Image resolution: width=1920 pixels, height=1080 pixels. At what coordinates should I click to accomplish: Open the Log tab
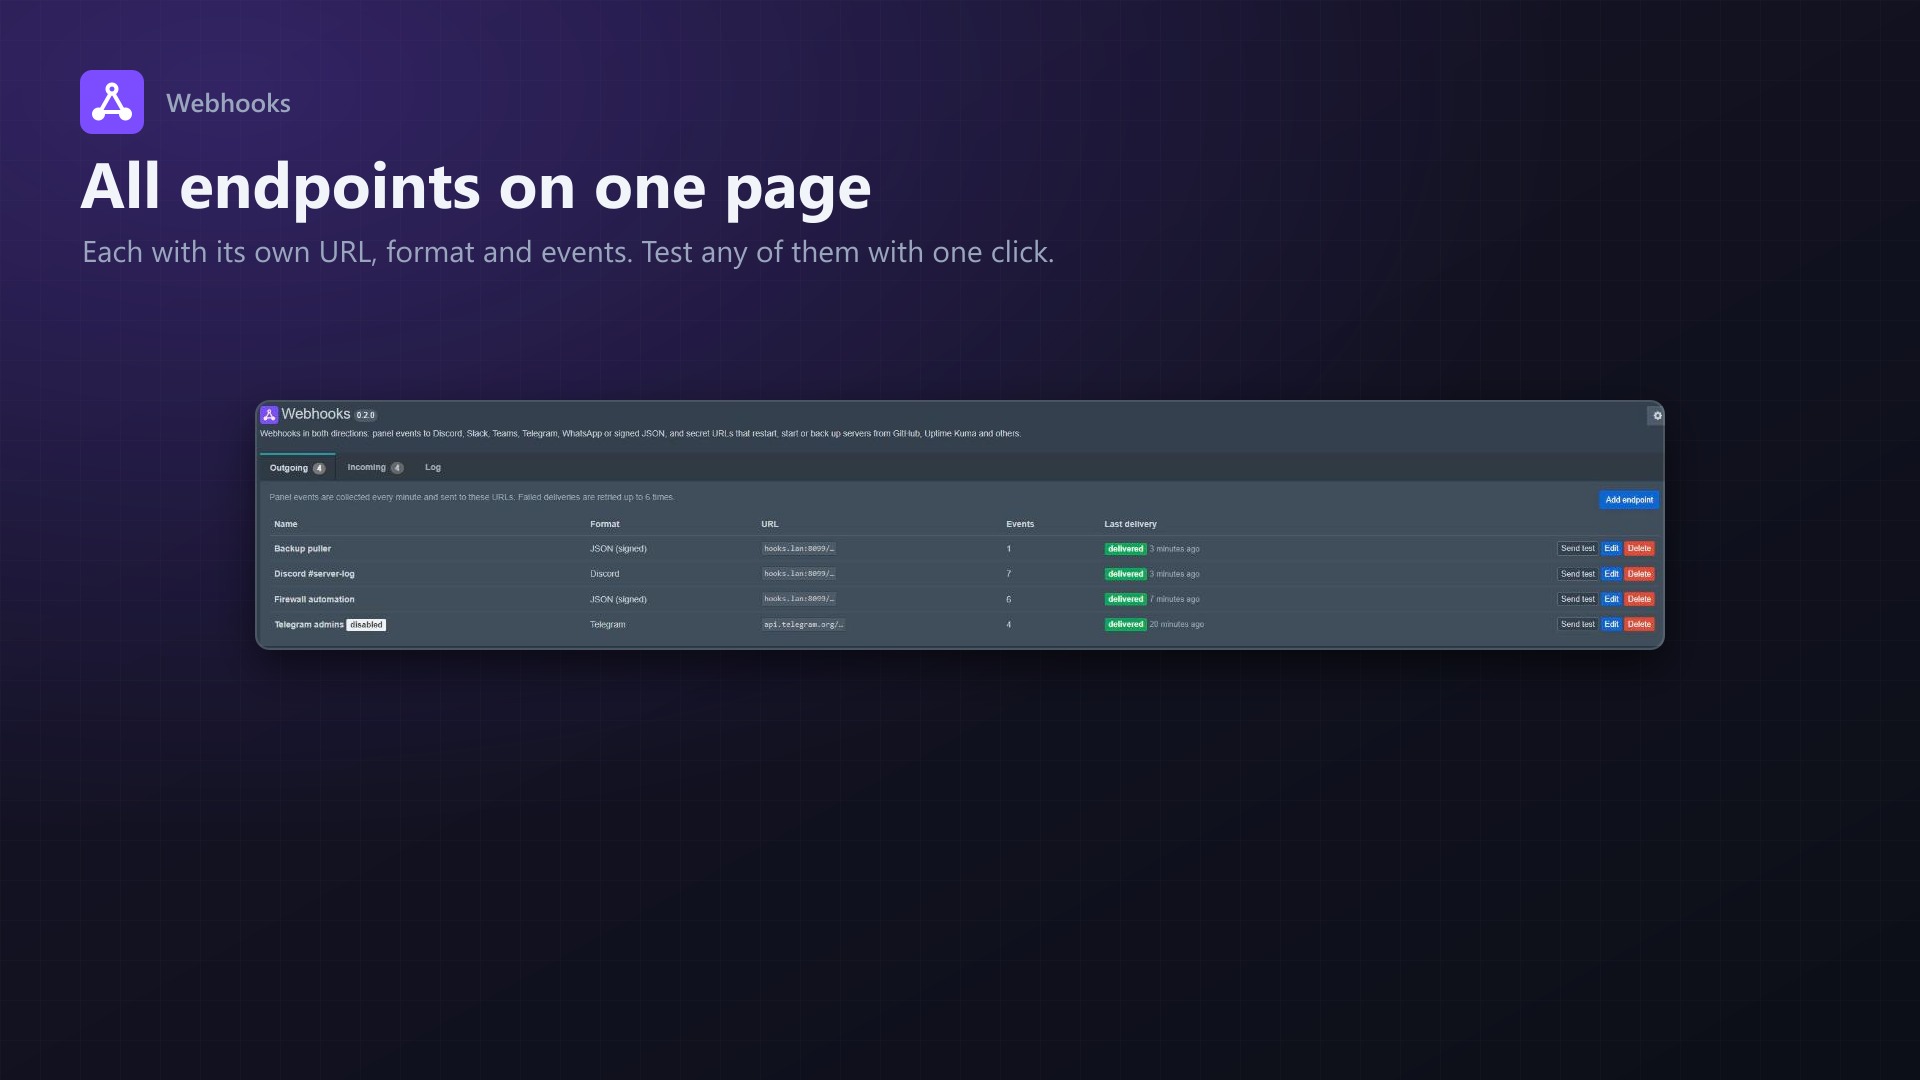pyautogui.click(x=433, y=467)
